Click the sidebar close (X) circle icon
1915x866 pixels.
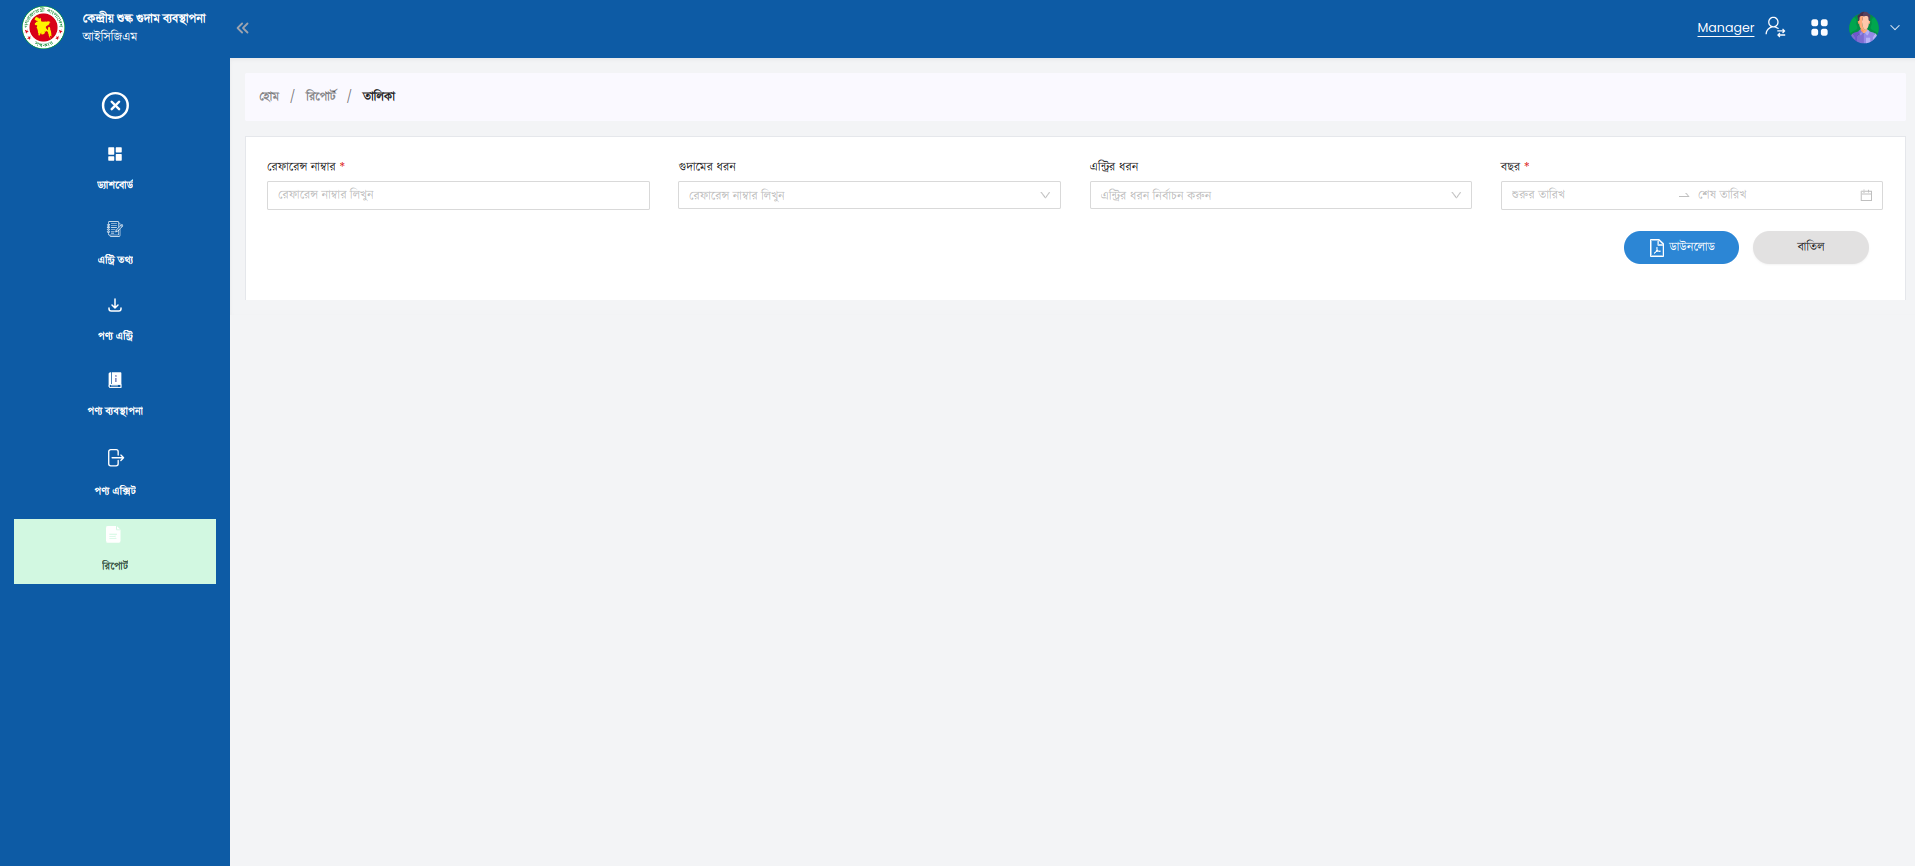115,105
